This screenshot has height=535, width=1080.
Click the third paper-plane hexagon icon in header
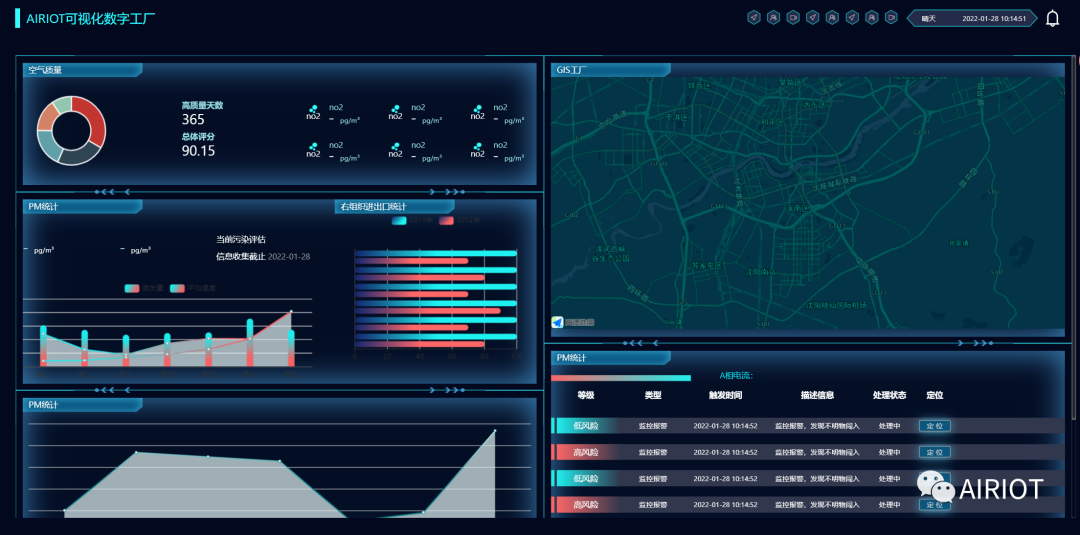852,17
